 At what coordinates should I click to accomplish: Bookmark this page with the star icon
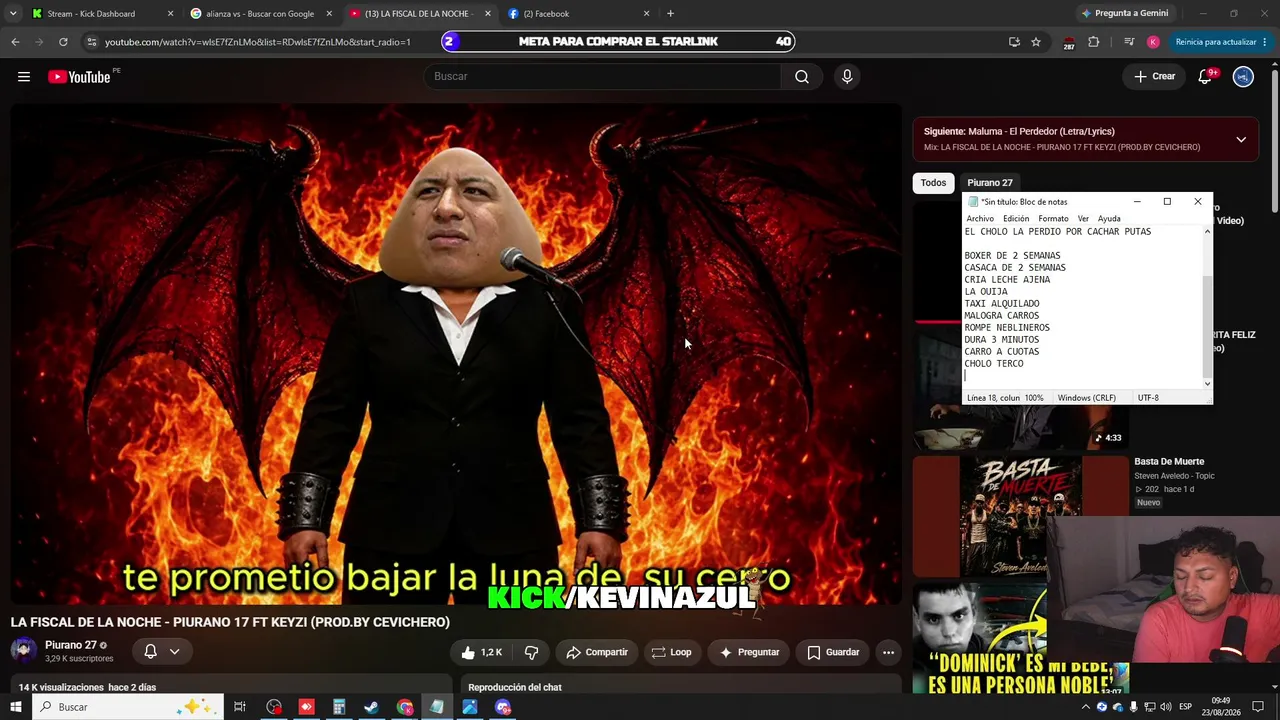1036,42
